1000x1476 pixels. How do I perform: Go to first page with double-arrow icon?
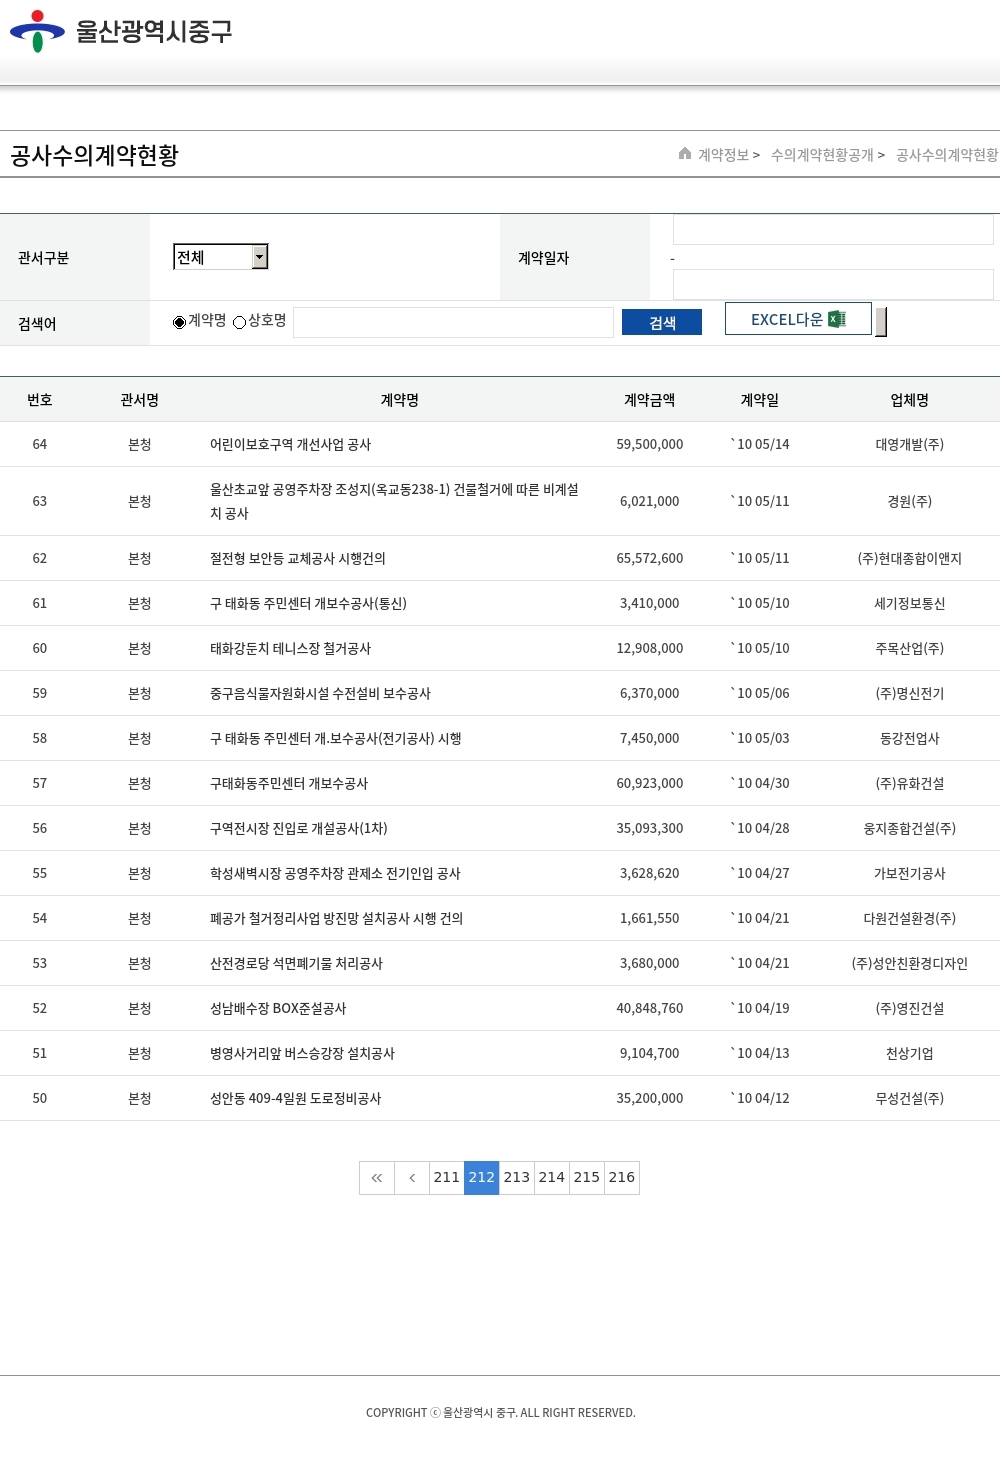pyautogui.click(x=377, y=1178)
